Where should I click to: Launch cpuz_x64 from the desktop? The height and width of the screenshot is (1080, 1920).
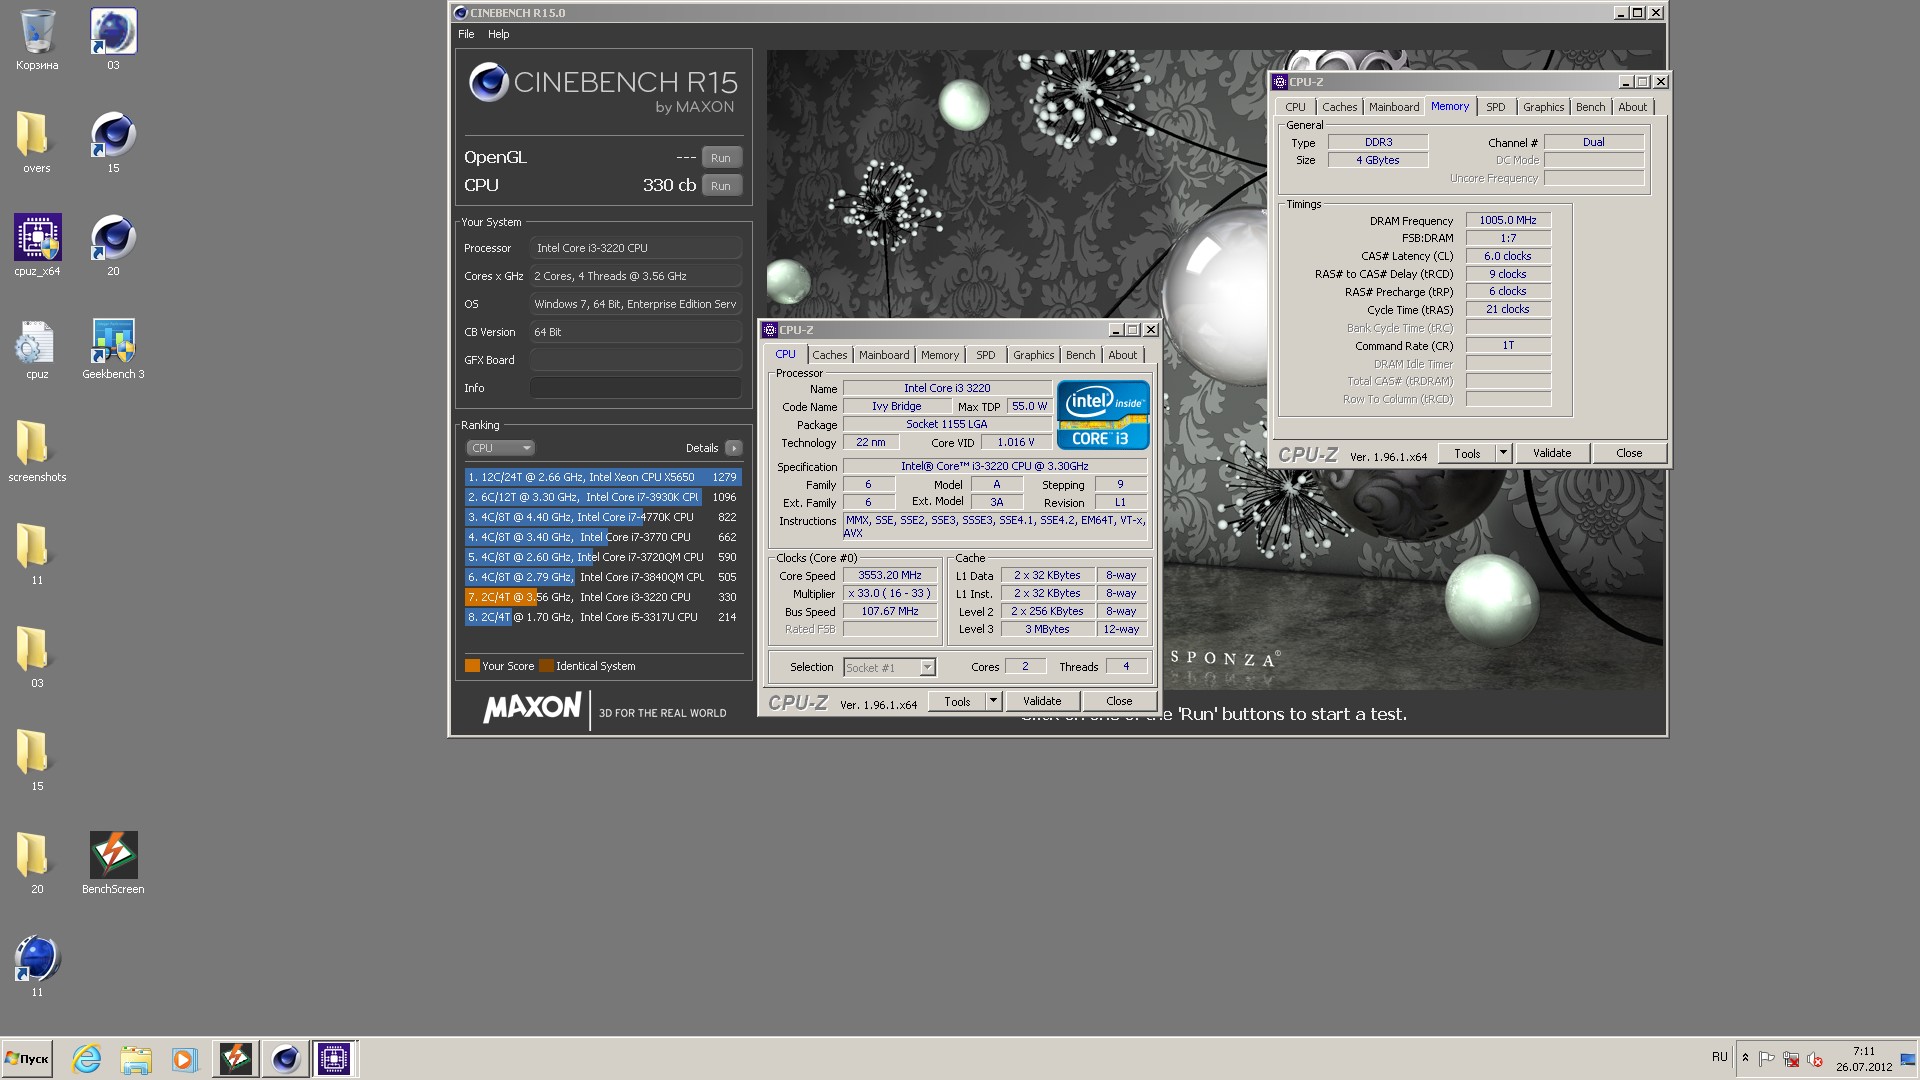(37, 246)
